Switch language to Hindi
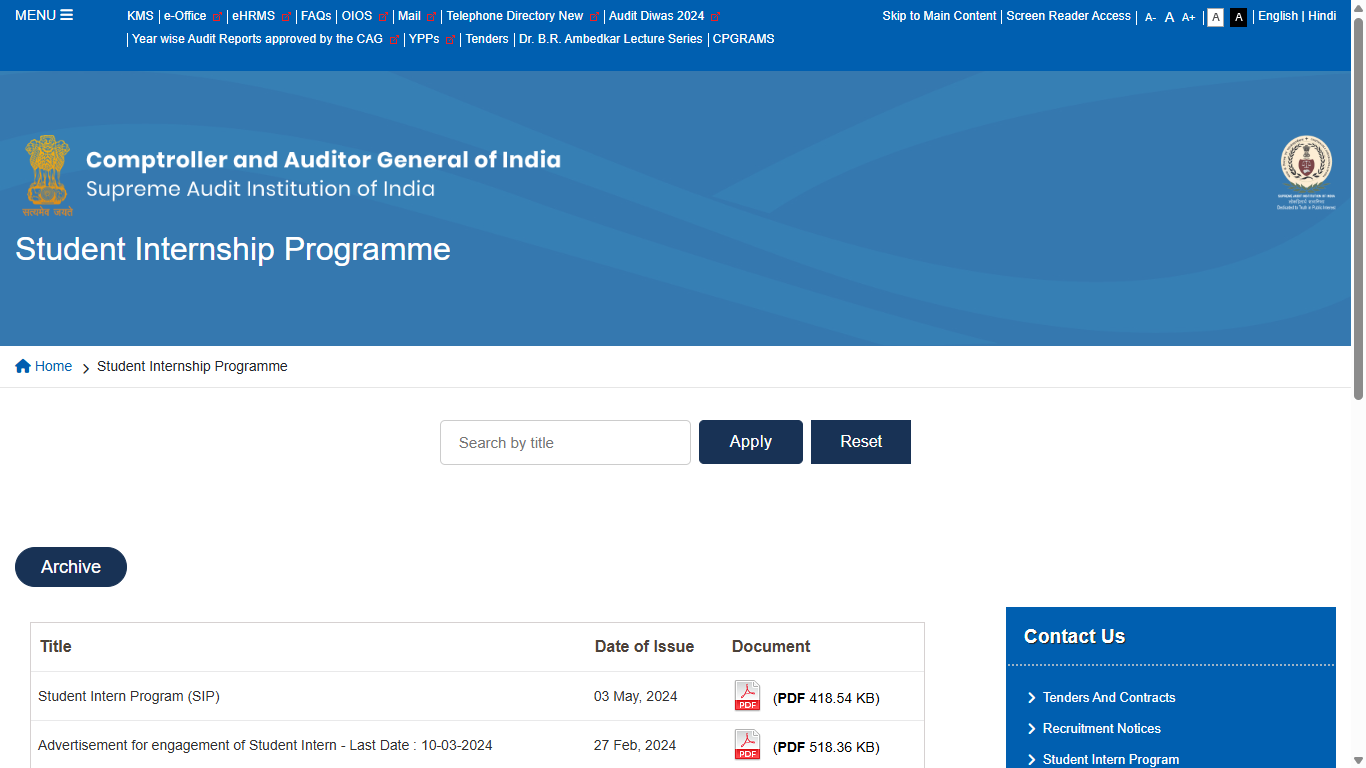Image resolution: width=1366 pixels, height=768 pixels. [x=1322, y=16]
